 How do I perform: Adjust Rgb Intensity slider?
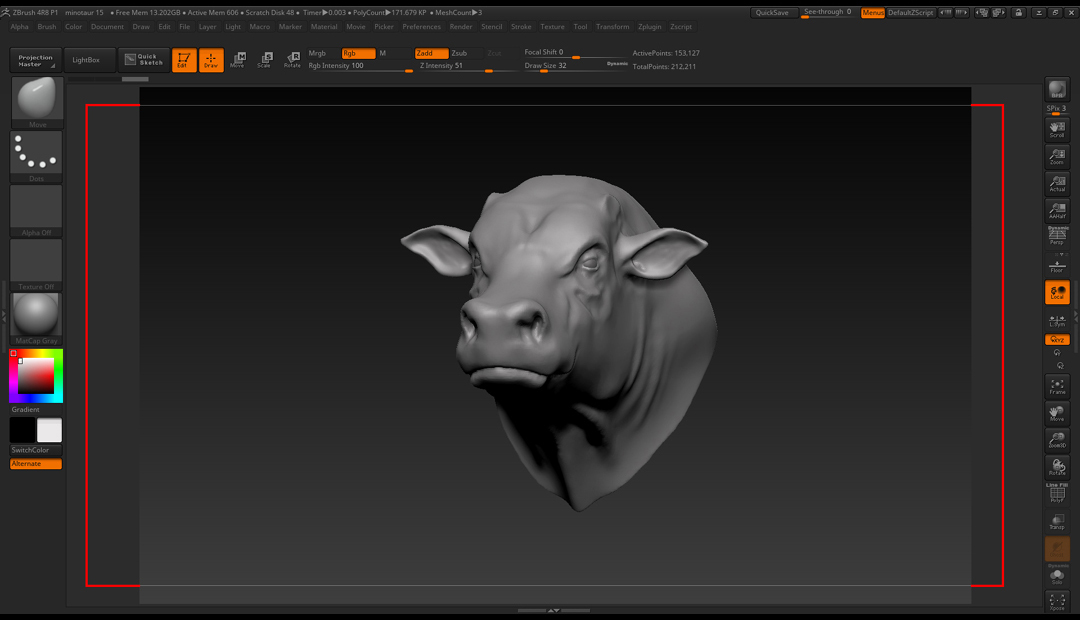(360, 66)
